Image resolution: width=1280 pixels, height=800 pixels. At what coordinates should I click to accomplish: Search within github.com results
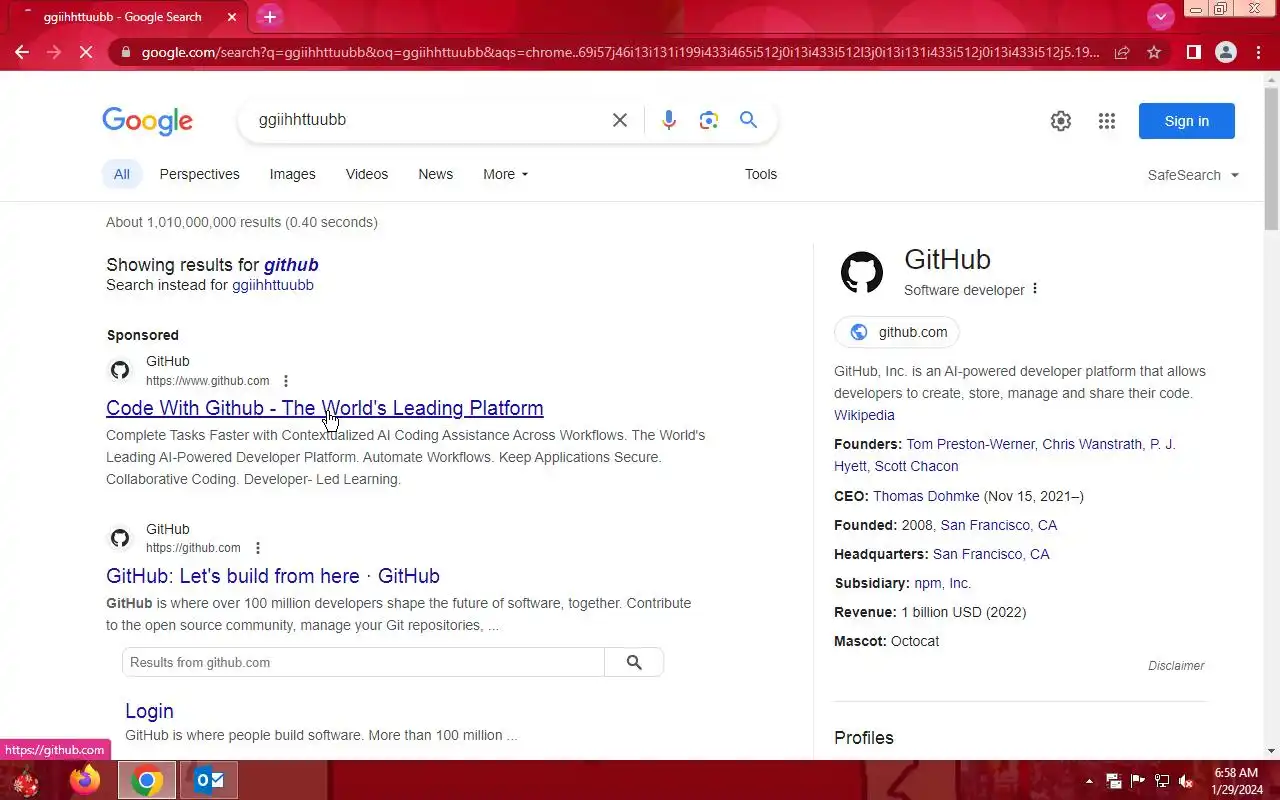[x=634, y=662]
